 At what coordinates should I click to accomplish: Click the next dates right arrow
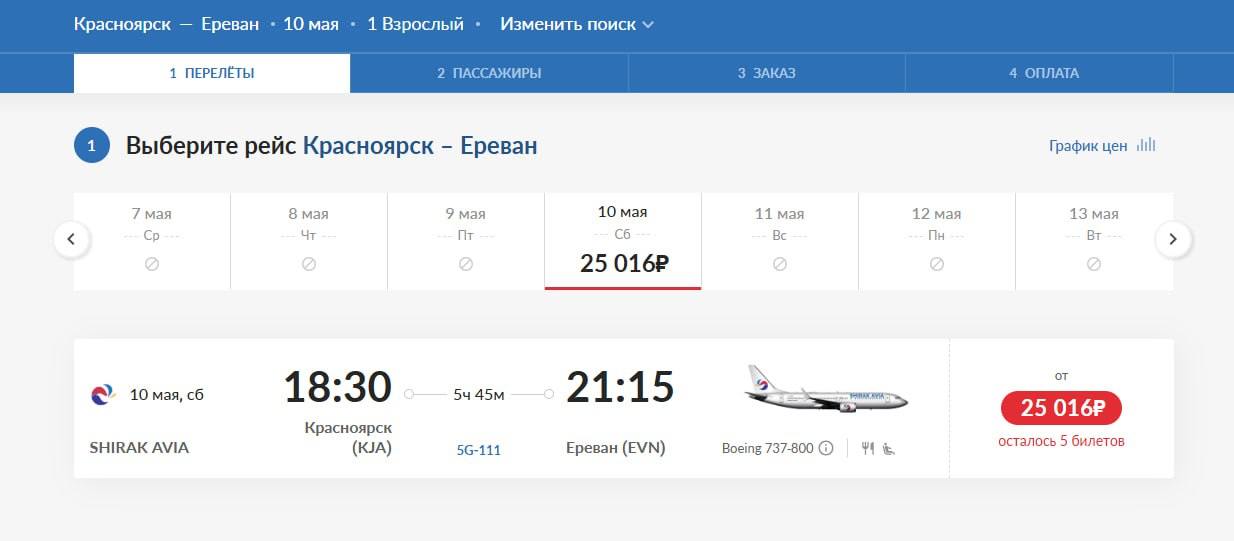[1173, 240]
